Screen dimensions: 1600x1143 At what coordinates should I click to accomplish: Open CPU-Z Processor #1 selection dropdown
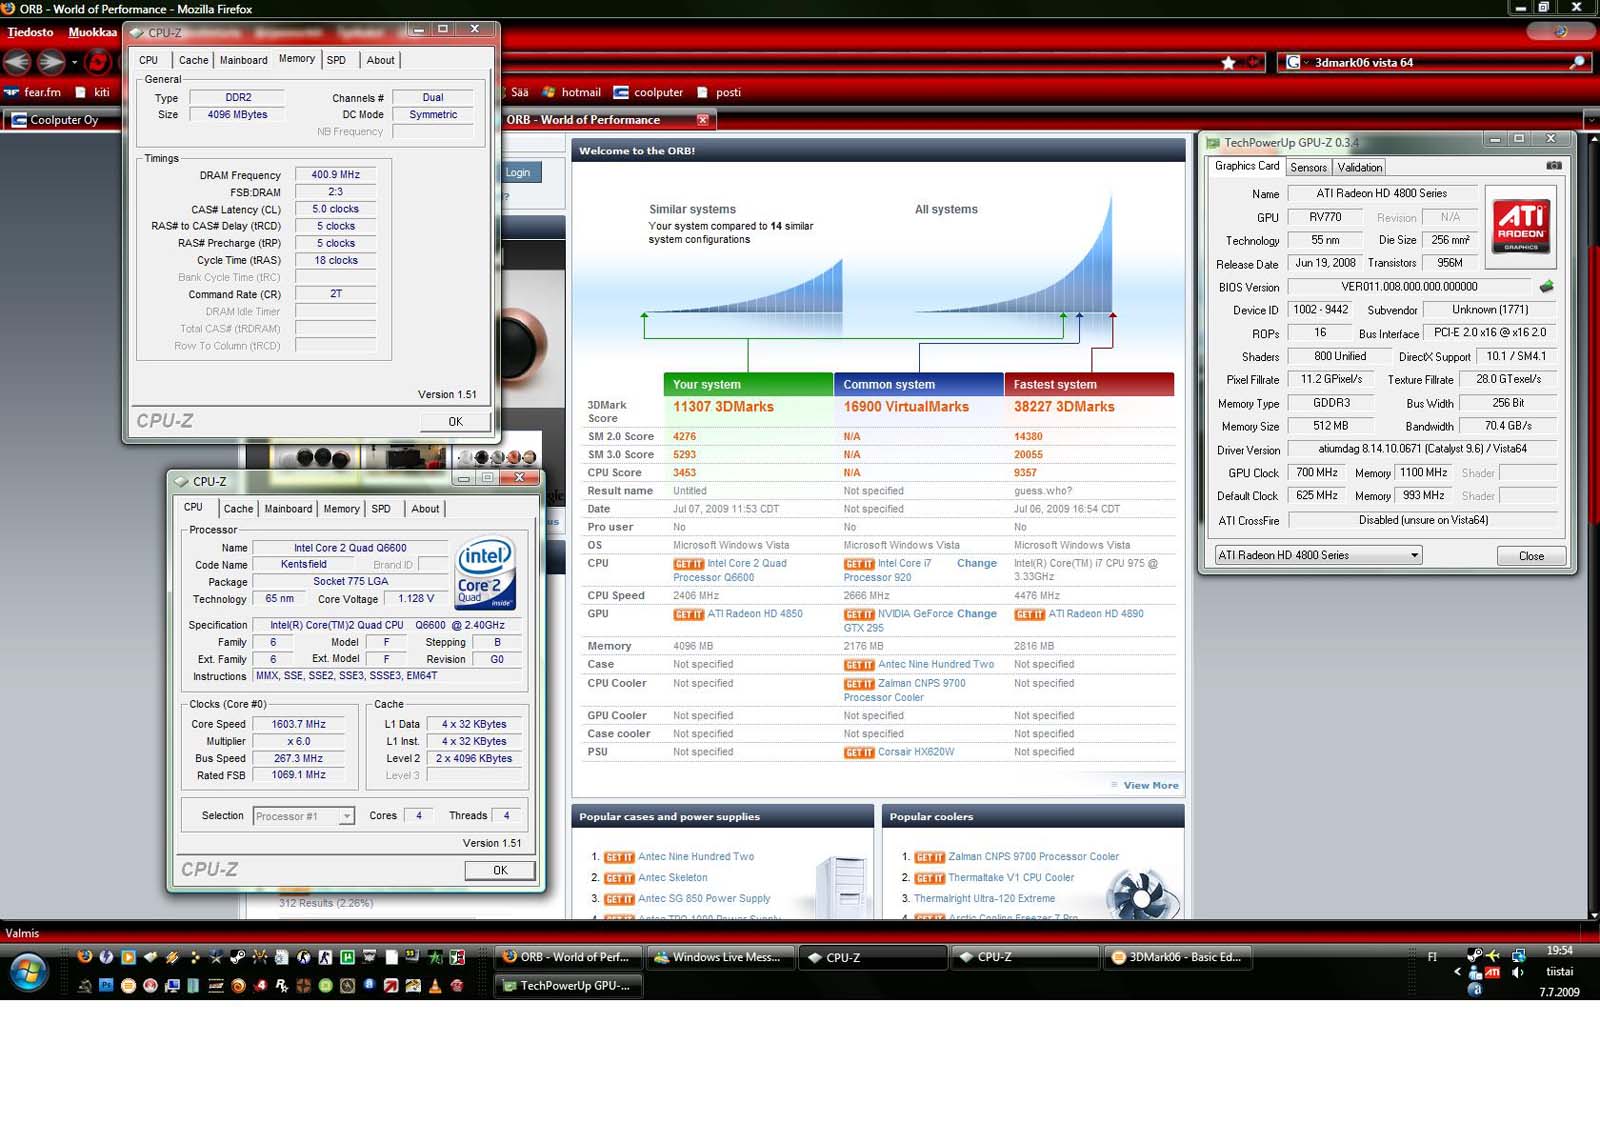[346, 816]
